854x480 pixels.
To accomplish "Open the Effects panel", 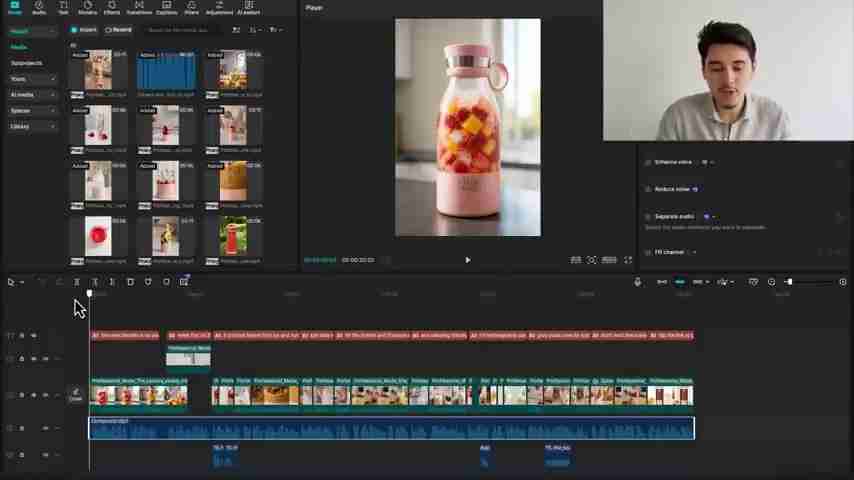I will (x=112, y=8).
